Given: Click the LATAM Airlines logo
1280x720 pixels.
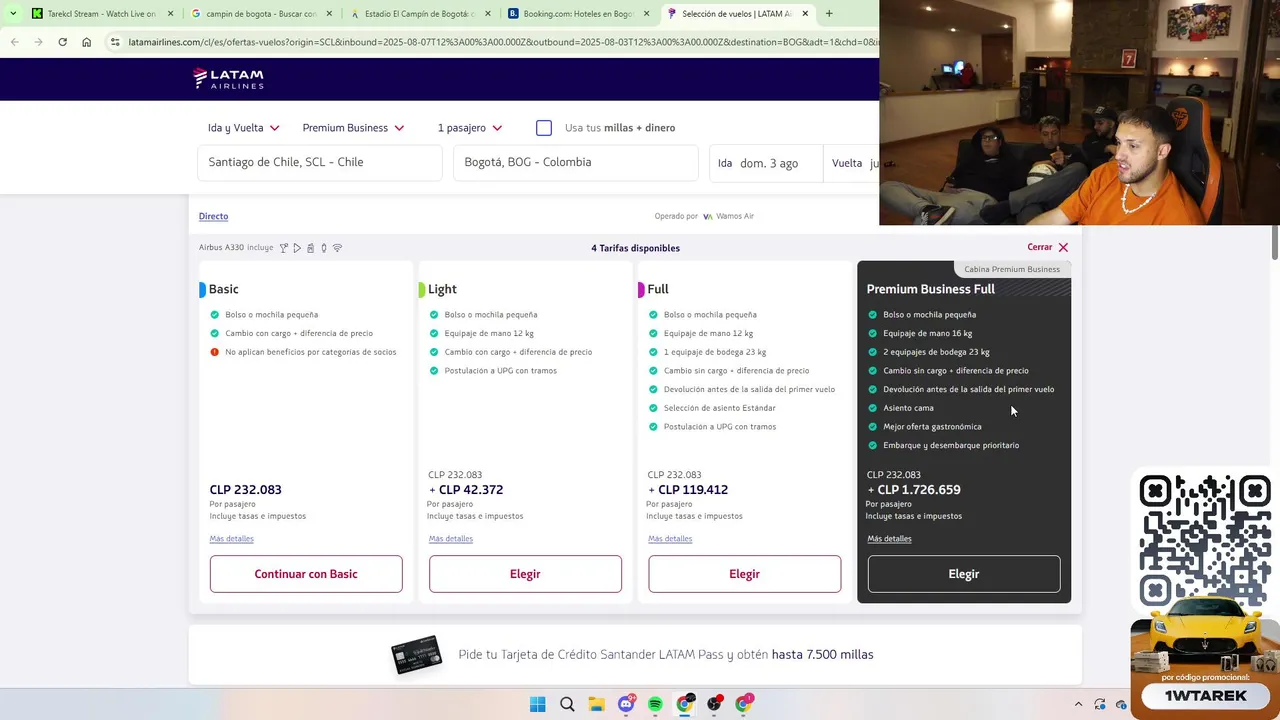Looking at the screenshot, I should coord(228,79).
